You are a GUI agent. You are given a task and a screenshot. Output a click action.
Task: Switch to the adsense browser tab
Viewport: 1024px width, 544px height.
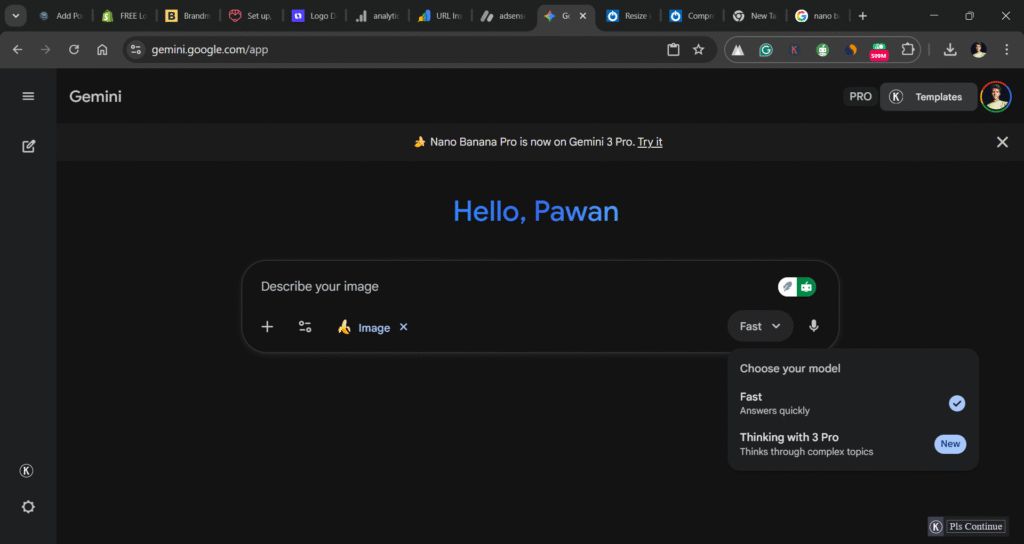tap(504, 16)
